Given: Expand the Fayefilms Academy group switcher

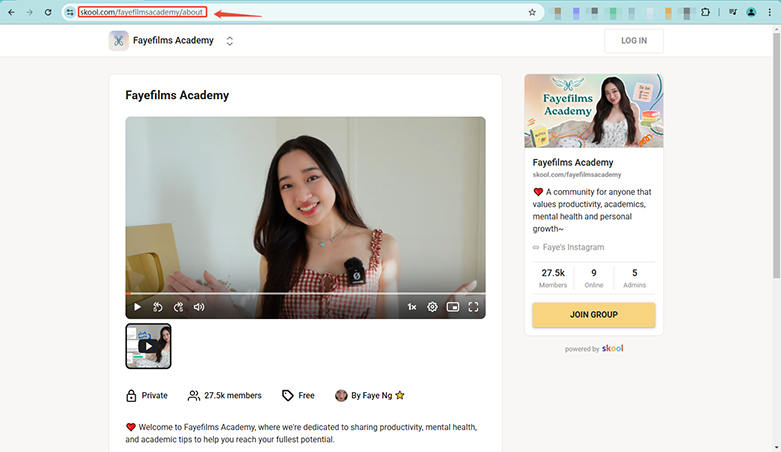Looking at the screenshot, I should 230,41.
